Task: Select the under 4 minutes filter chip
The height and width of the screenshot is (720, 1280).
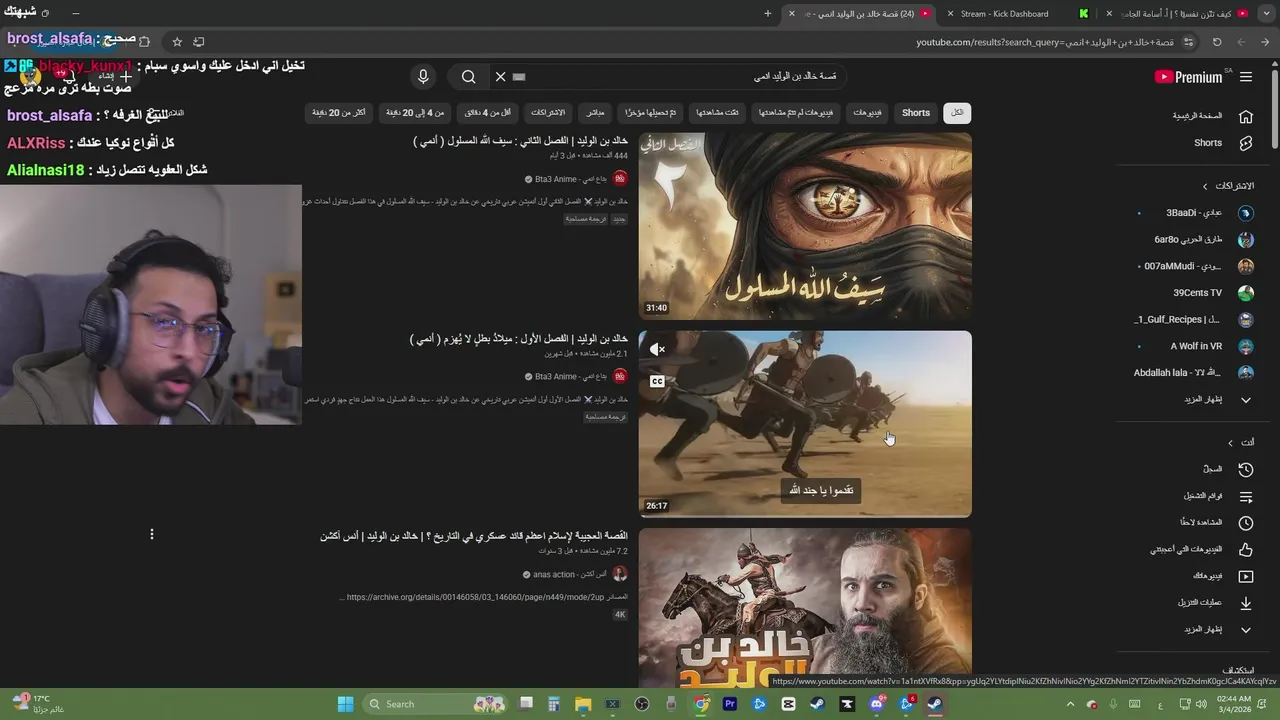Action: (x=487, y=113)
